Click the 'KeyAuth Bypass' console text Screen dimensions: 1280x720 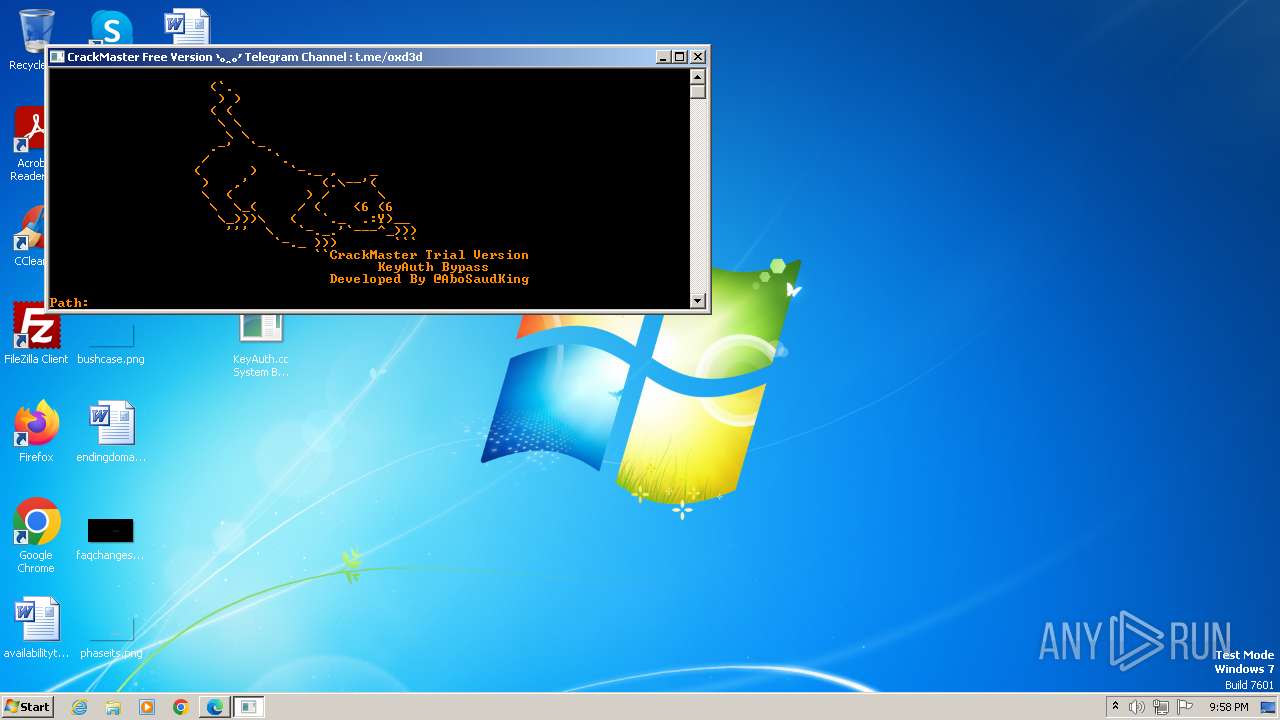click(x=433, y=267)
